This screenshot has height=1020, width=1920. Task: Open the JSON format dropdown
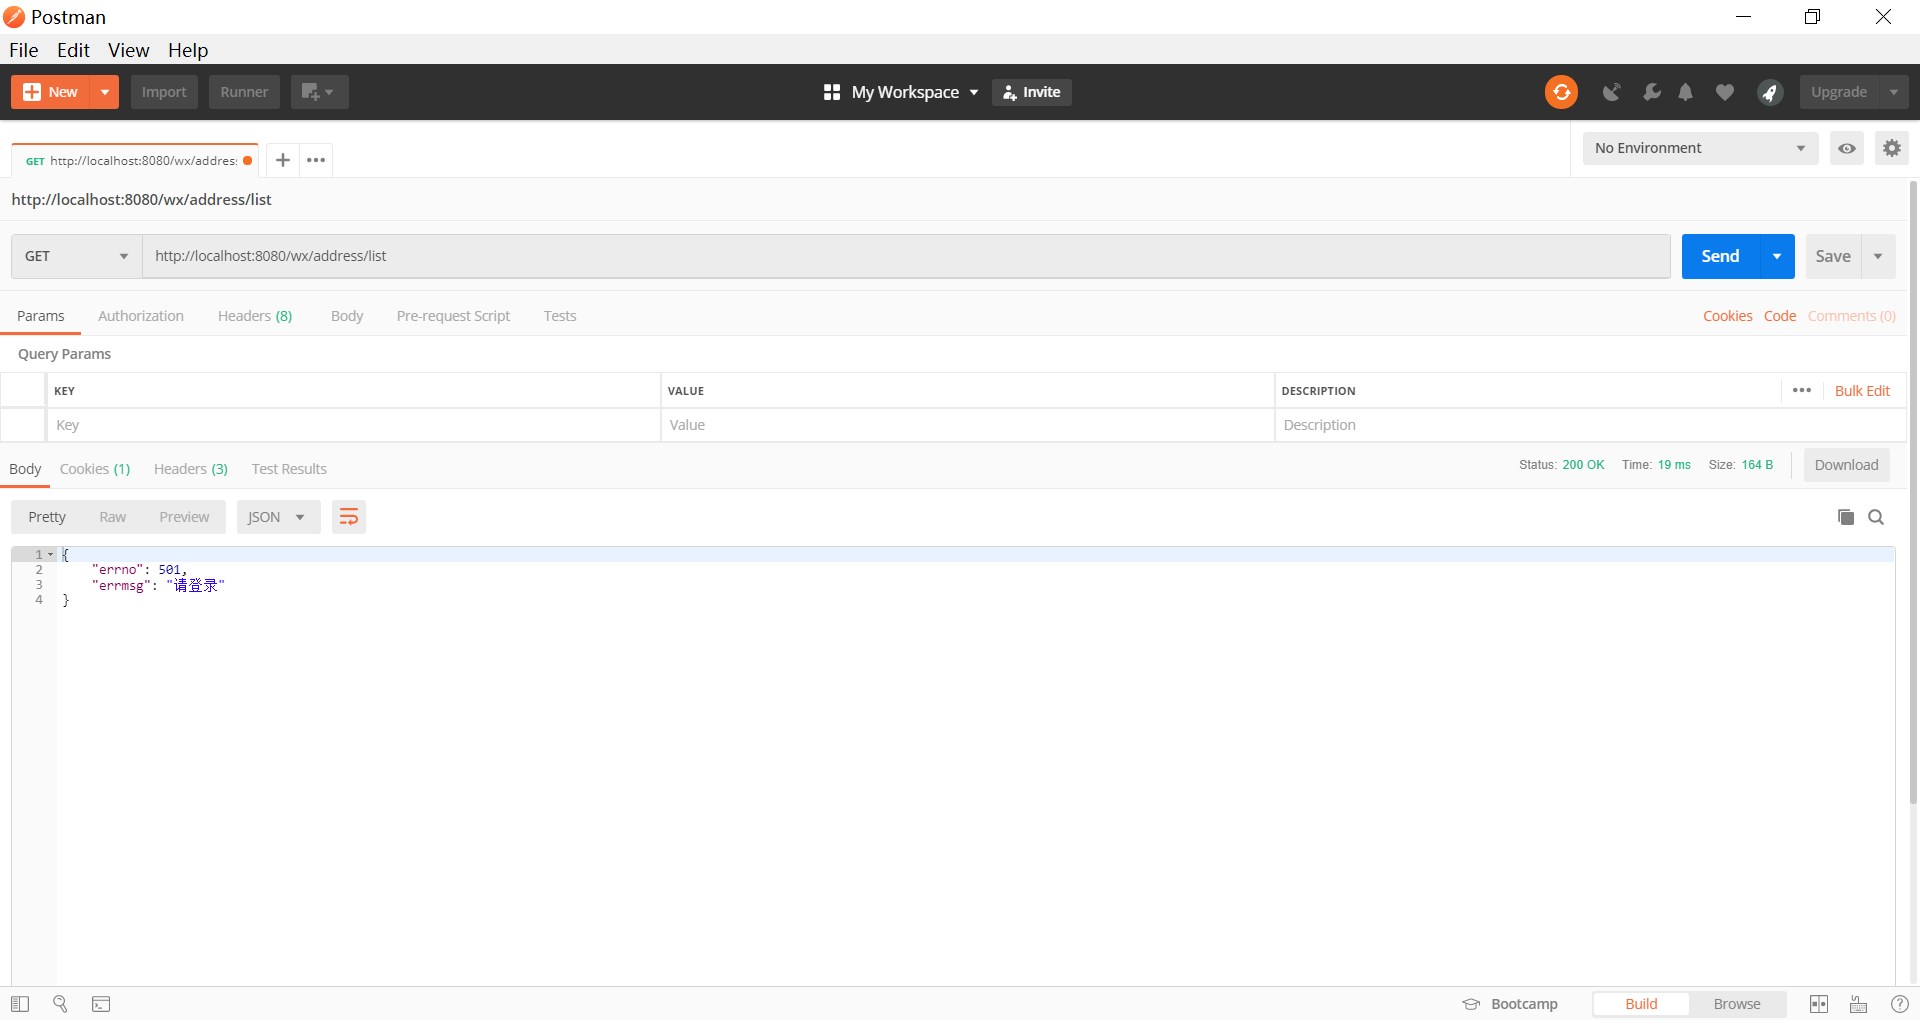277,517
